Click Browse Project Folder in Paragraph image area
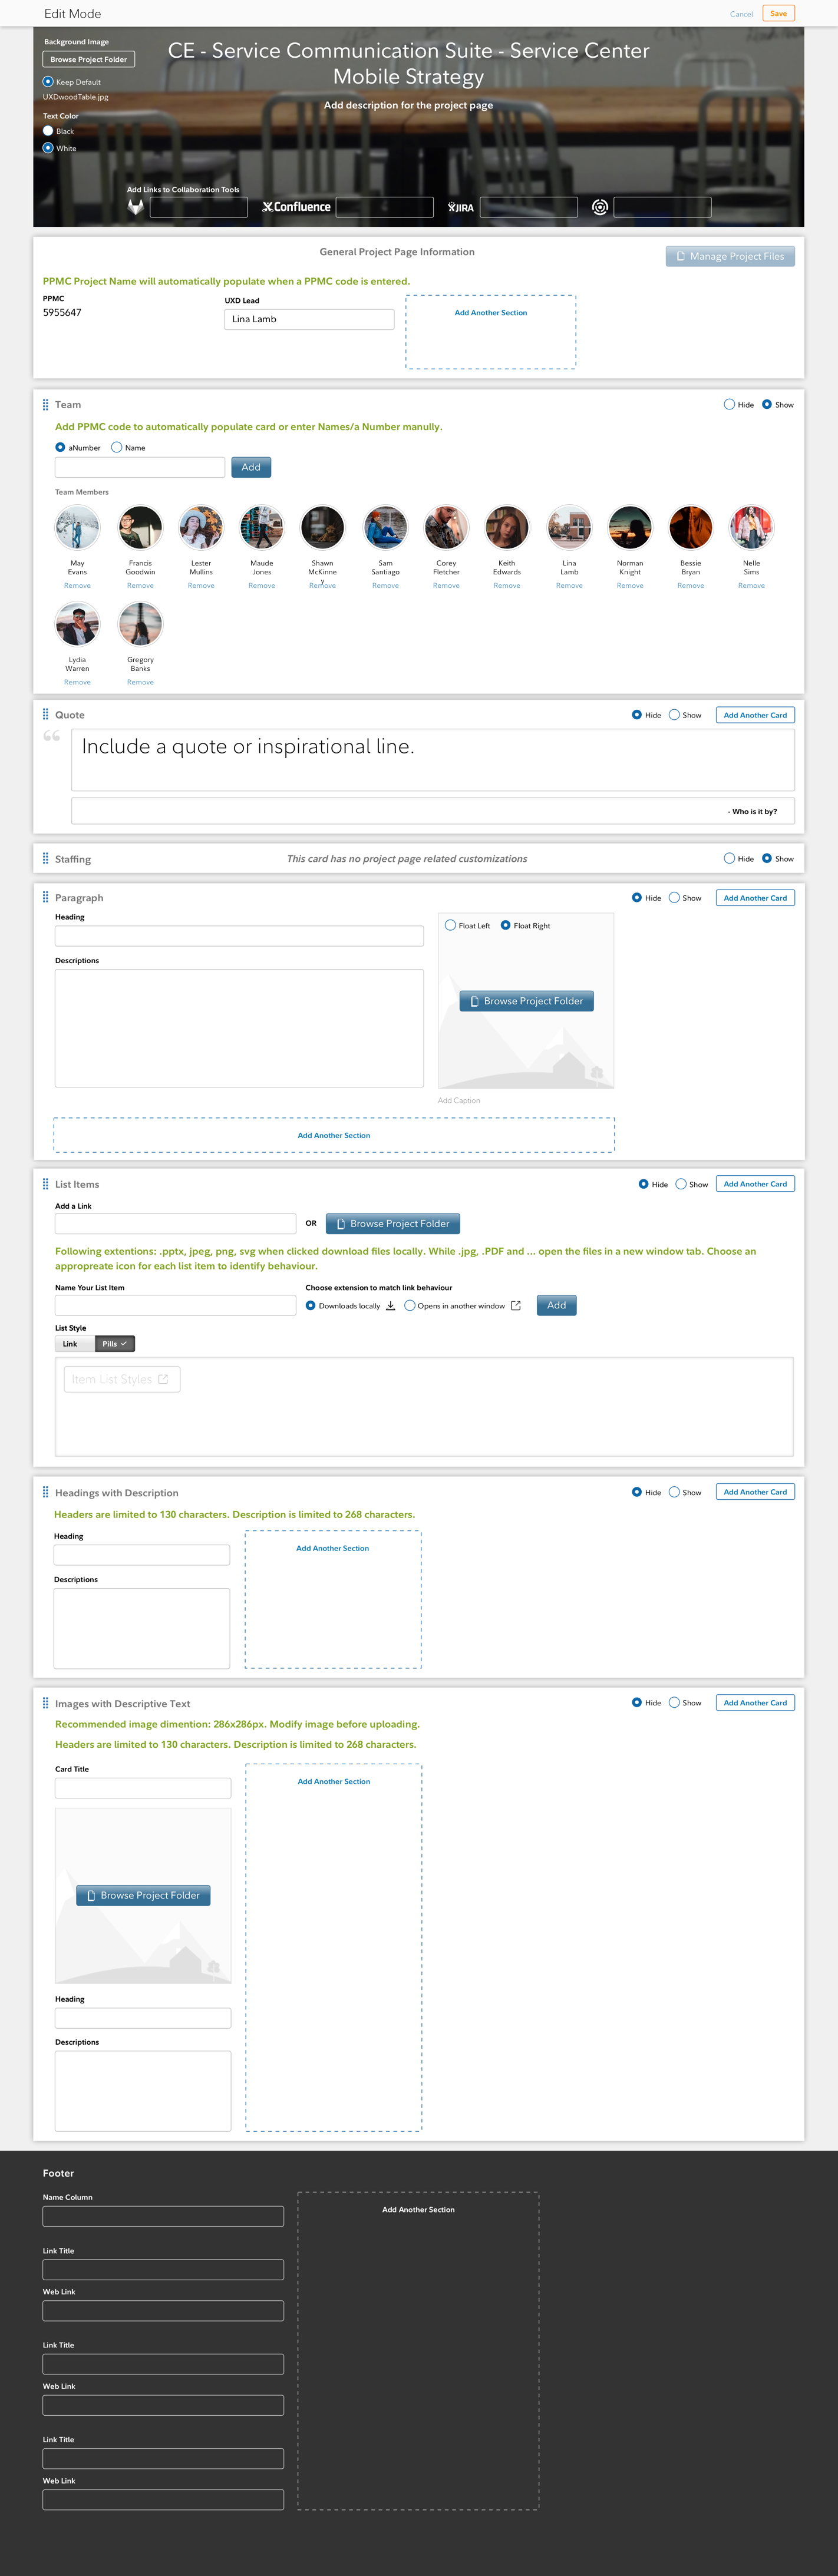The image size is (838, 2576). point(526,1001)
